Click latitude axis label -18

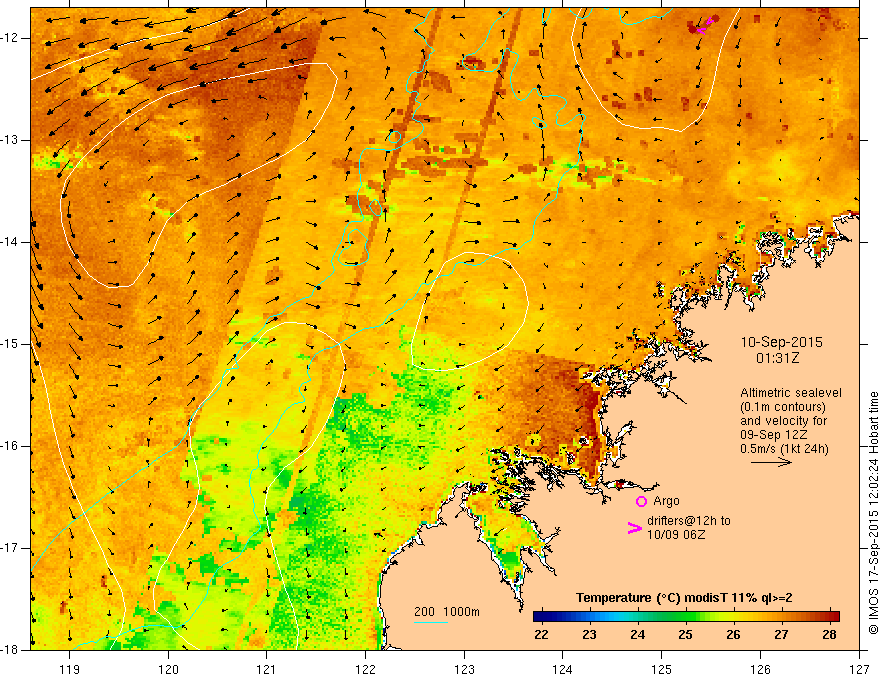tap(11, 650)
